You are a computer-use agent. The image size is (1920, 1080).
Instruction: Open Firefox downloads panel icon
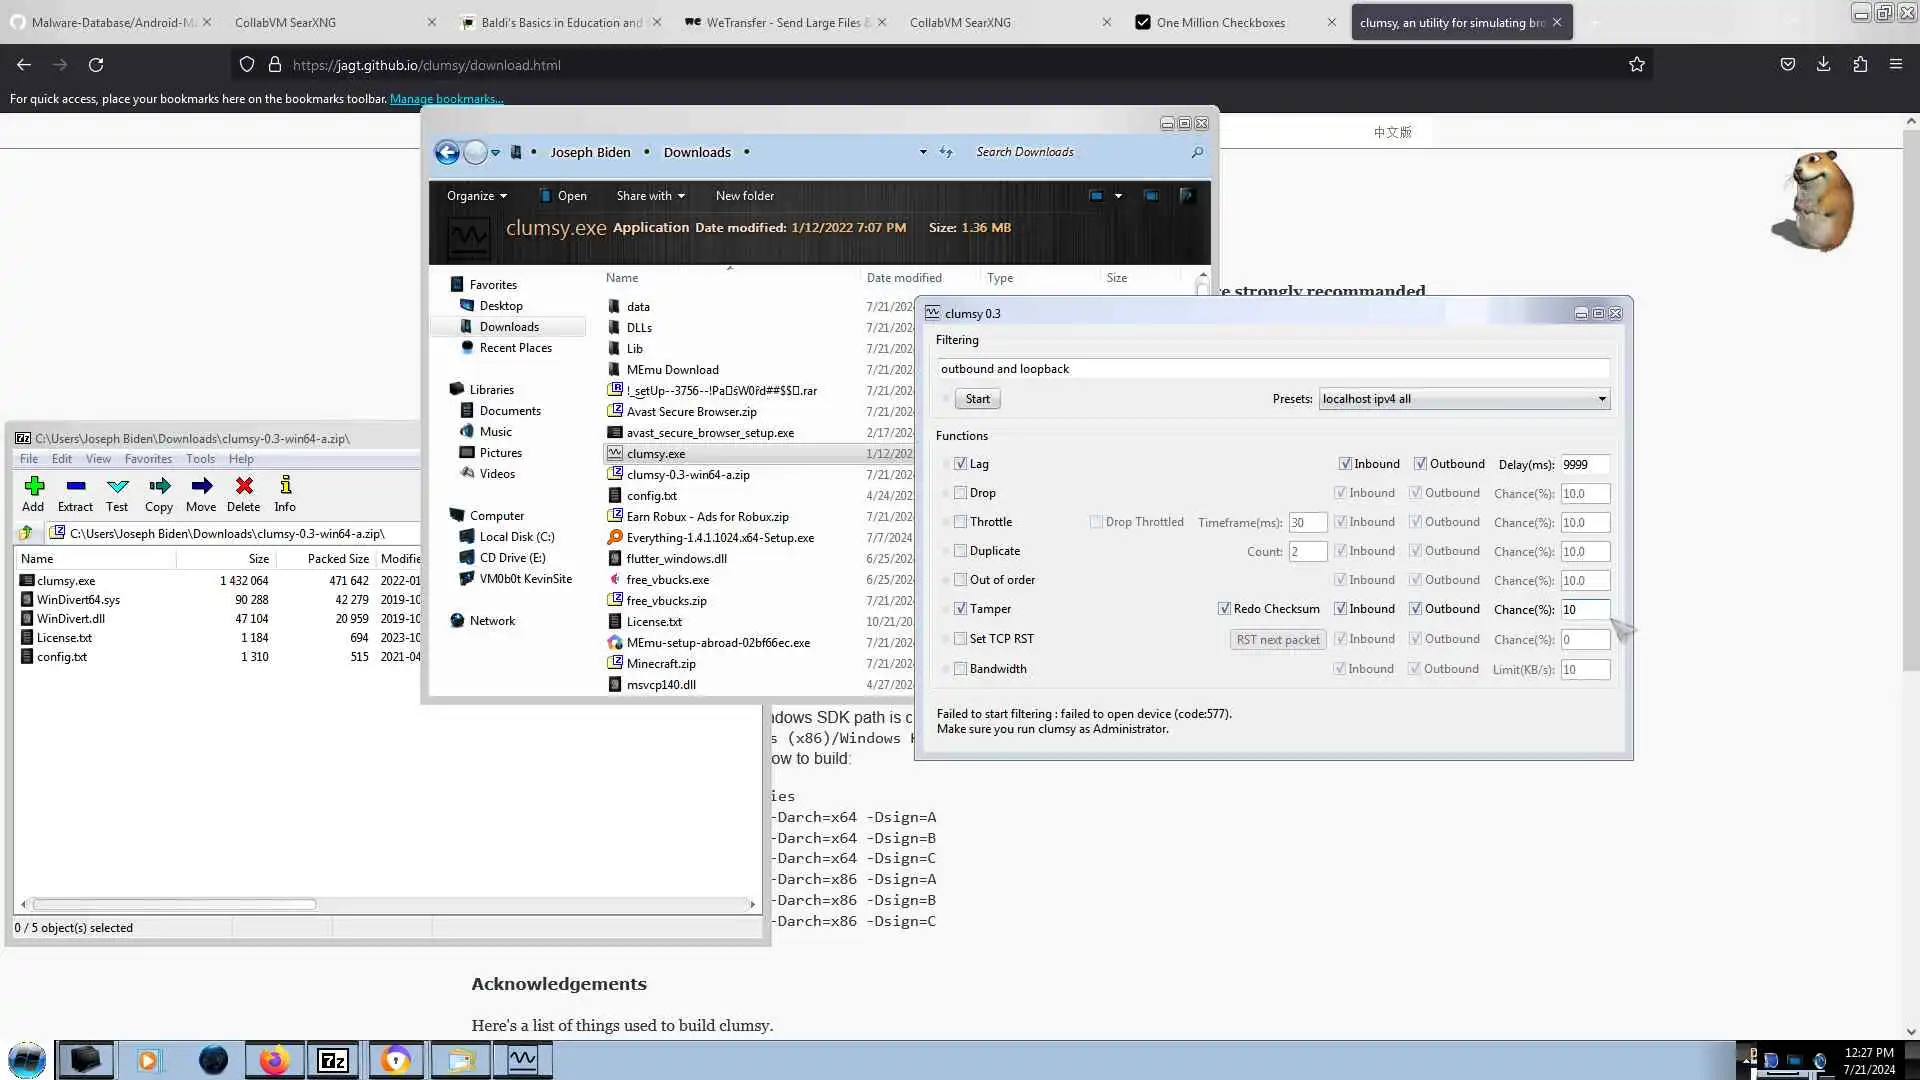coord(1823,65)
